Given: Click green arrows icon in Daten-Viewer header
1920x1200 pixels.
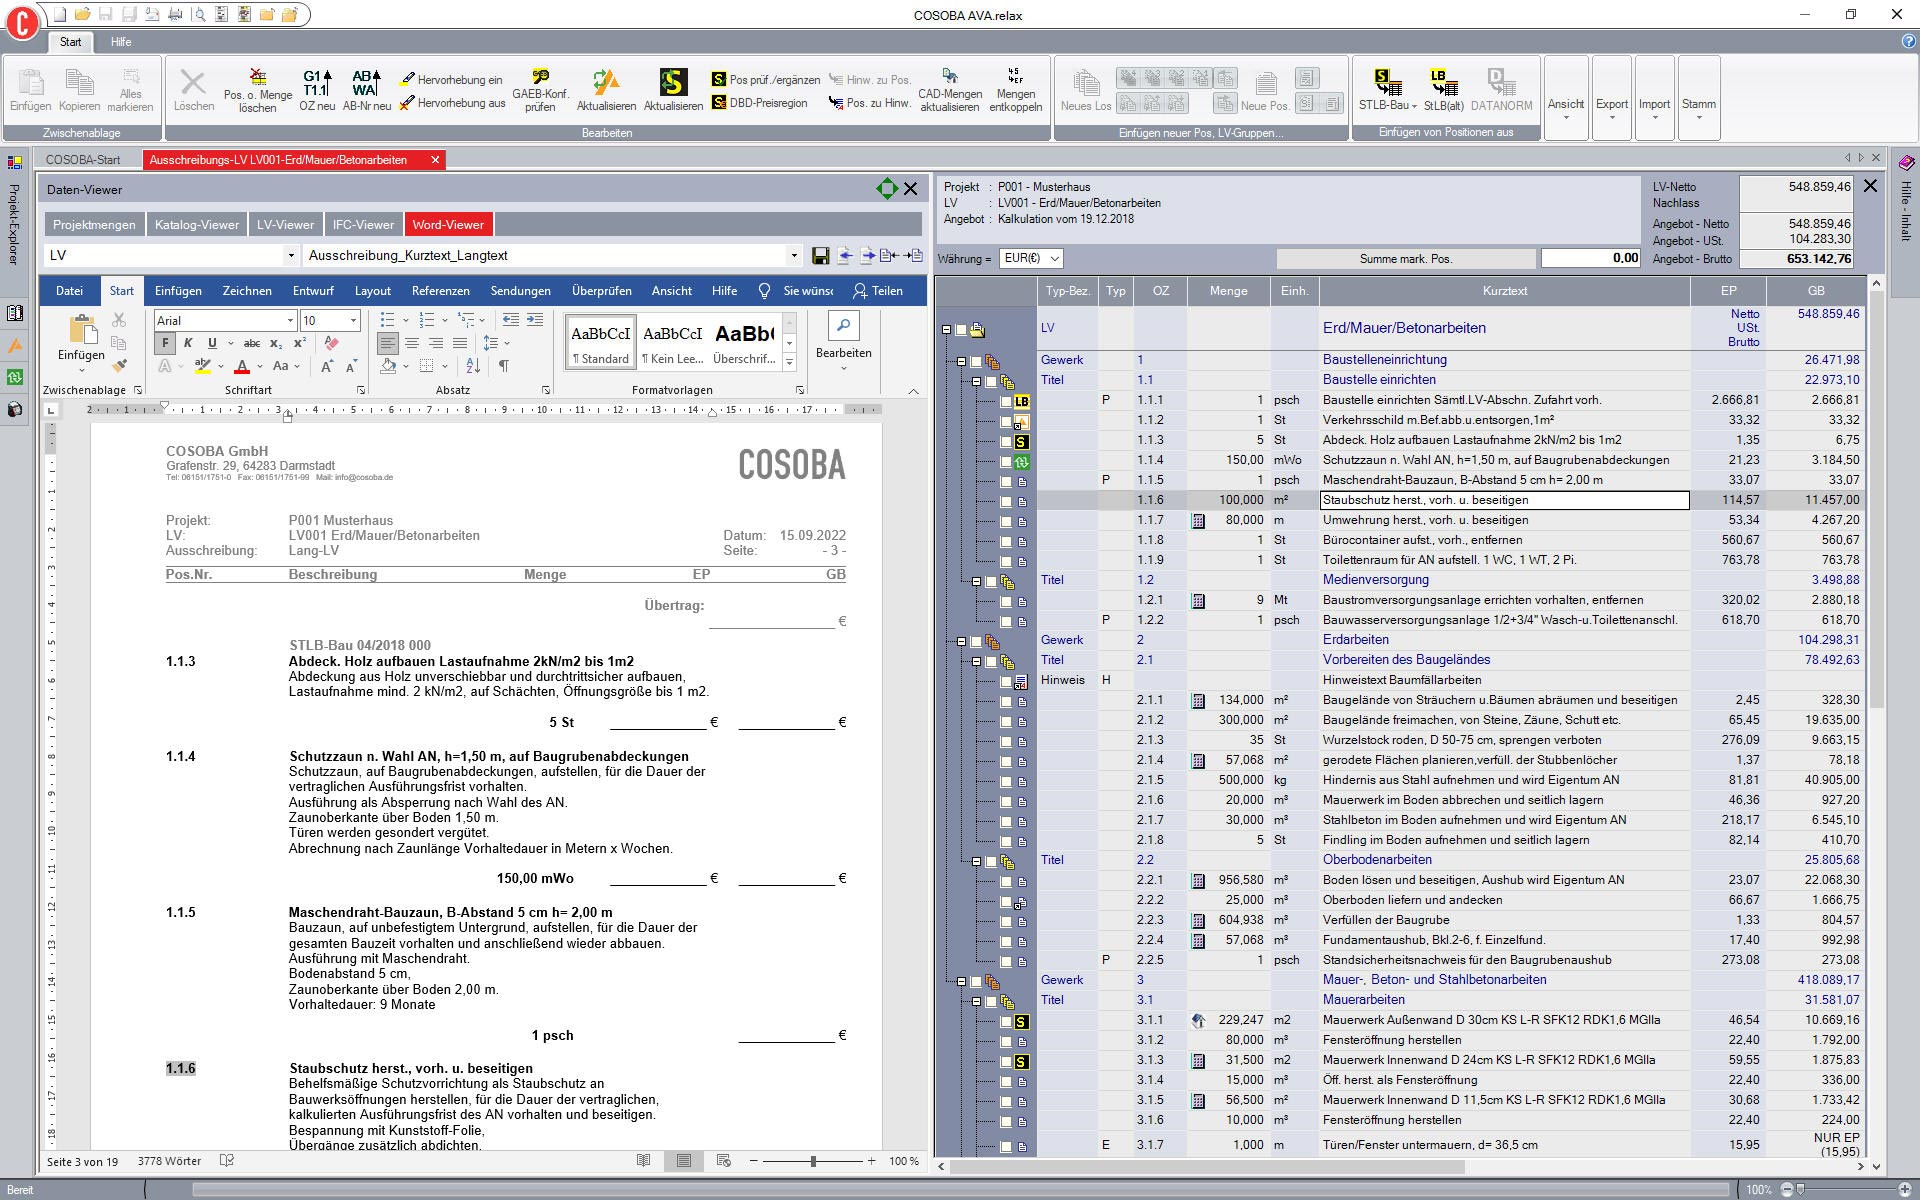Looking at the screenshot, I should (886, 188).
